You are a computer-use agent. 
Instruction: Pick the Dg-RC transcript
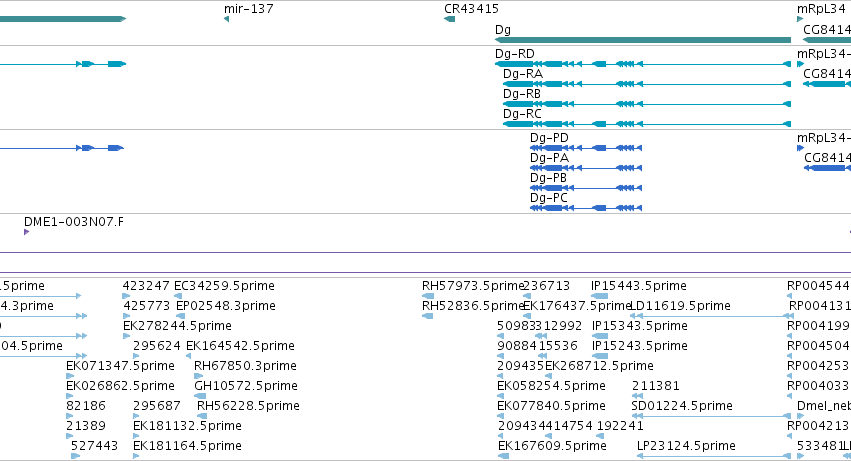(647, 124)
